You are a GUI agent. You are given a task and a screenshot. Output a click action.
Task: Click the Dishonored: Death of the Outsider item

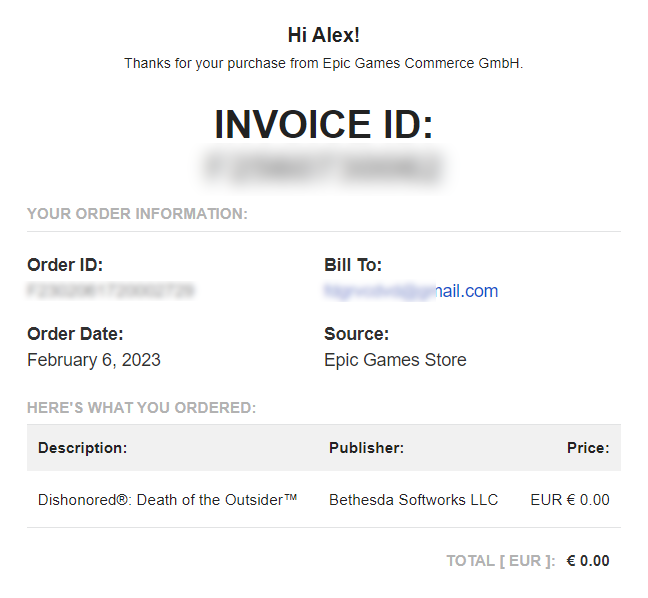click(x=168, y=500)
